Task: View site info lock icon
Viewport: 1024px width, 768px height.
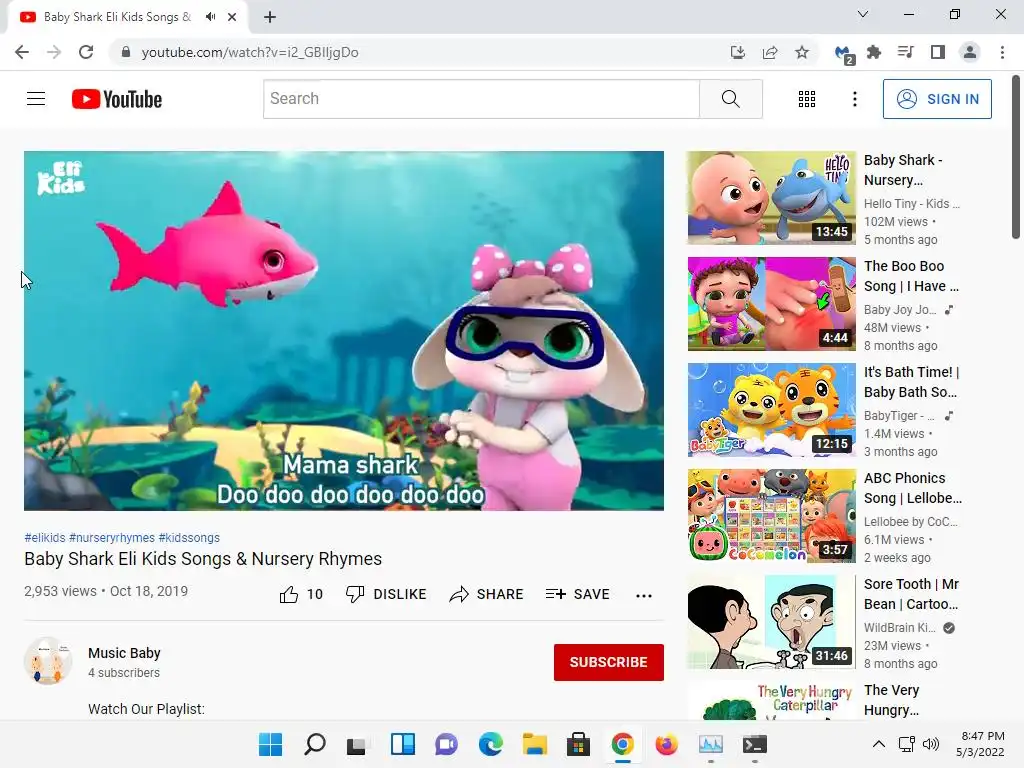Action: point(126,52)
